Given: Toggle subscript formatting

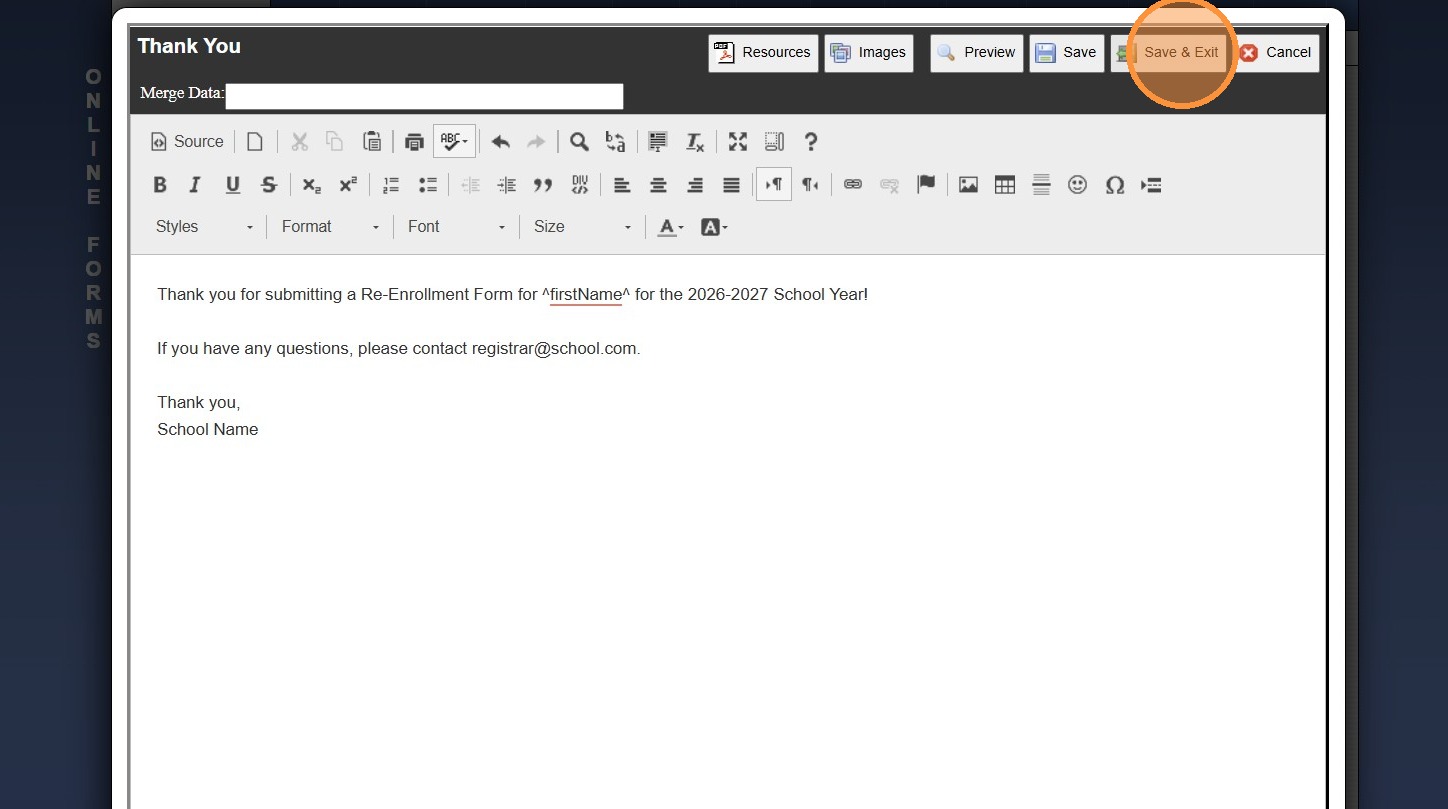Looking at the screenshot, I should pos(311,185).
